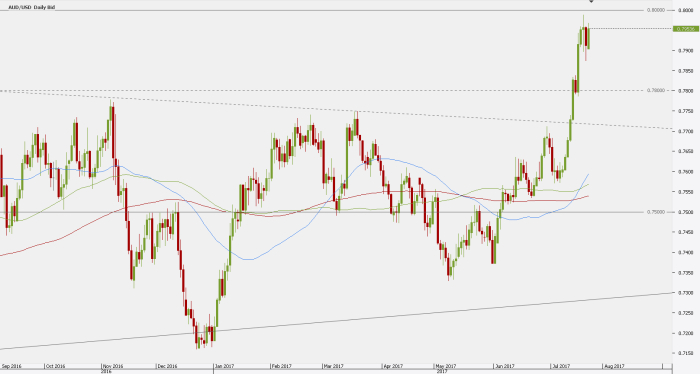This screenshot has width=700, height=374.
Task: Click the Sep 2016 date axis label
Action: point(12,366)
